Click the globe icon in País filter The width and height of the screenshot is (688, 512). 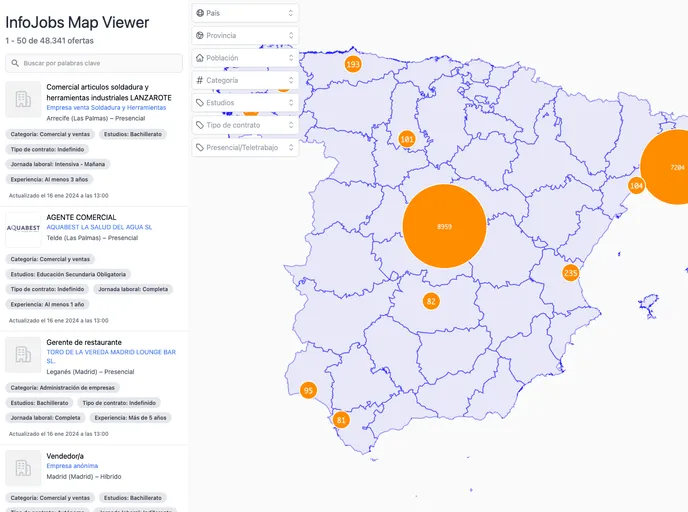pyautogui.click(x=200, y=13)
